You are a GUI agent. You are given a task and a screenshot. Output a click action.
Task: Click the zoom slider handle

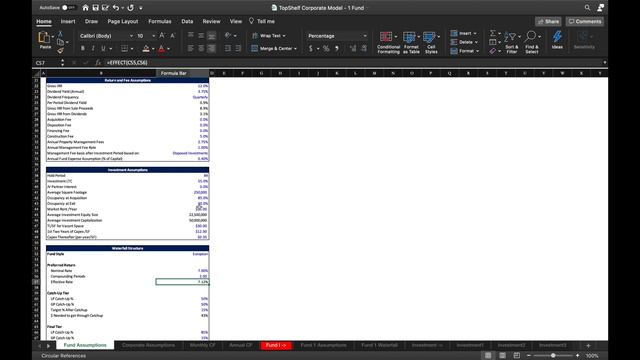click(553, 356)
